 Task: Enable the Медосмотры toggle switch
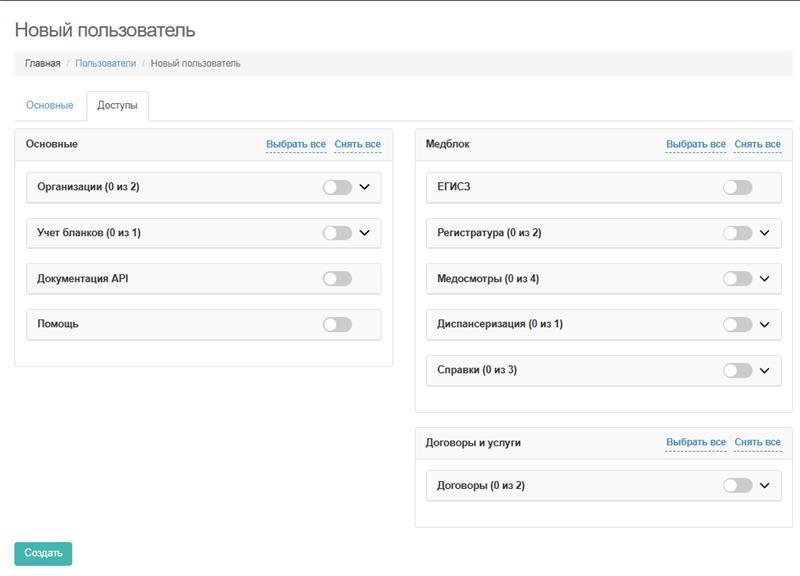point(737,279)
